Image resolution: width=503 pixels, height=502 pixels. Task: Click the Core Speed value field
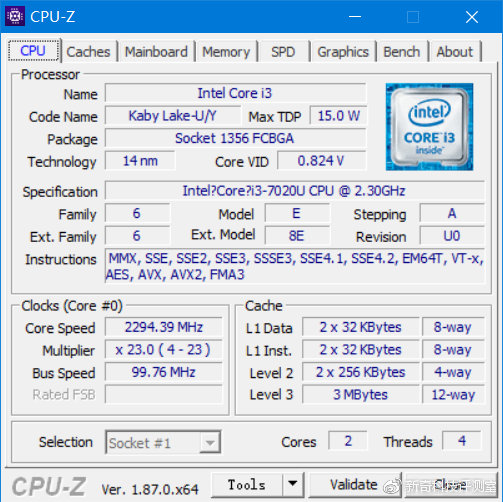163,327
